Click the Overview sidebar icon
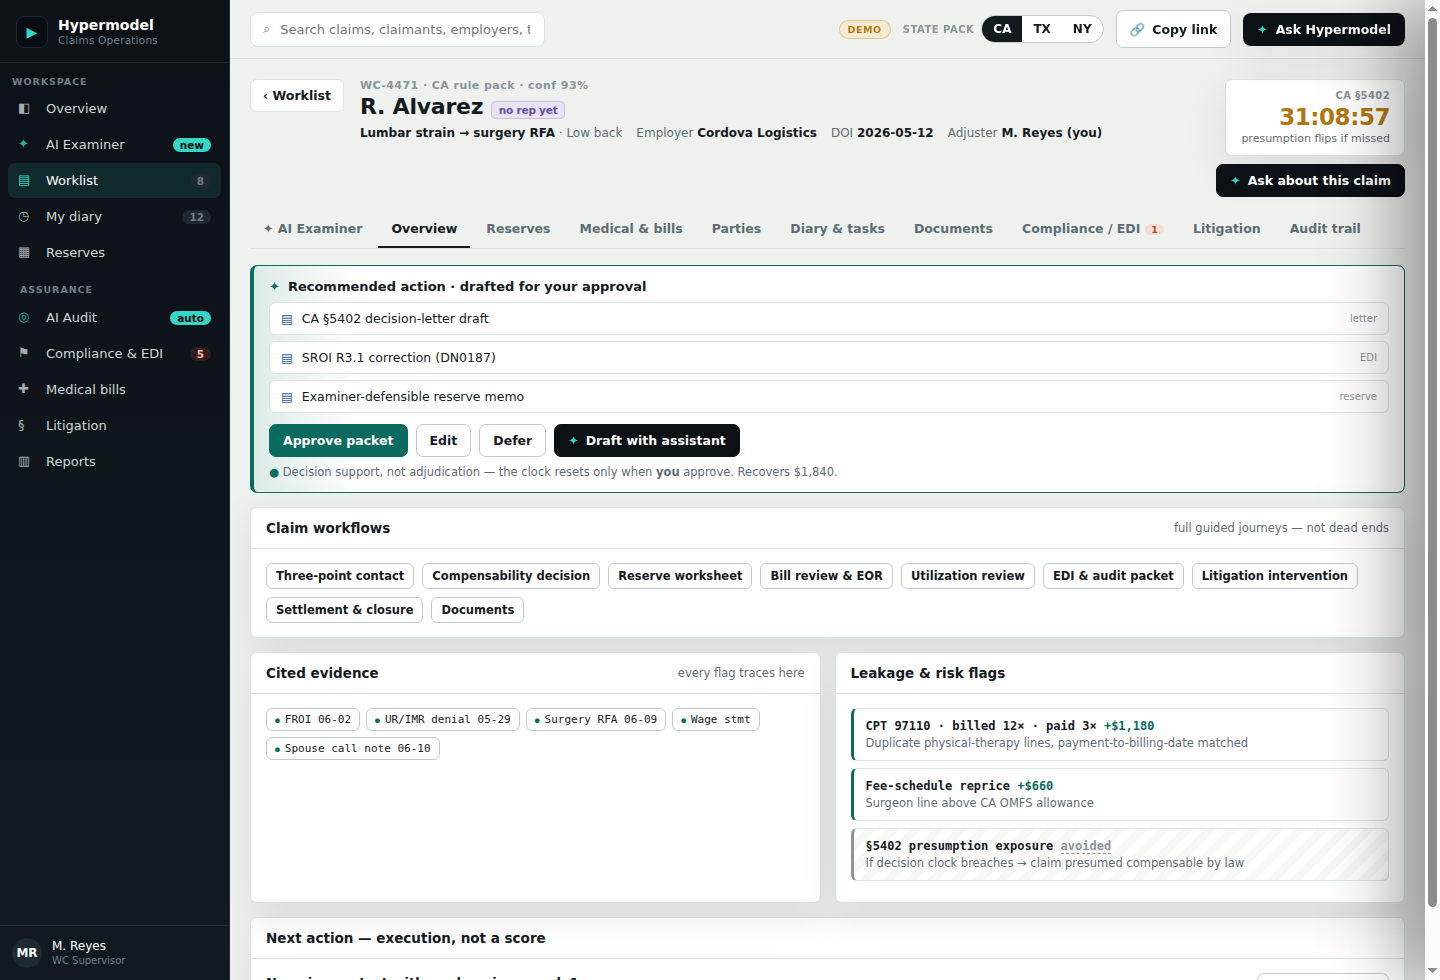This screenshot has width=1440, height=980. pyautogui.click(x=24, y=109)
